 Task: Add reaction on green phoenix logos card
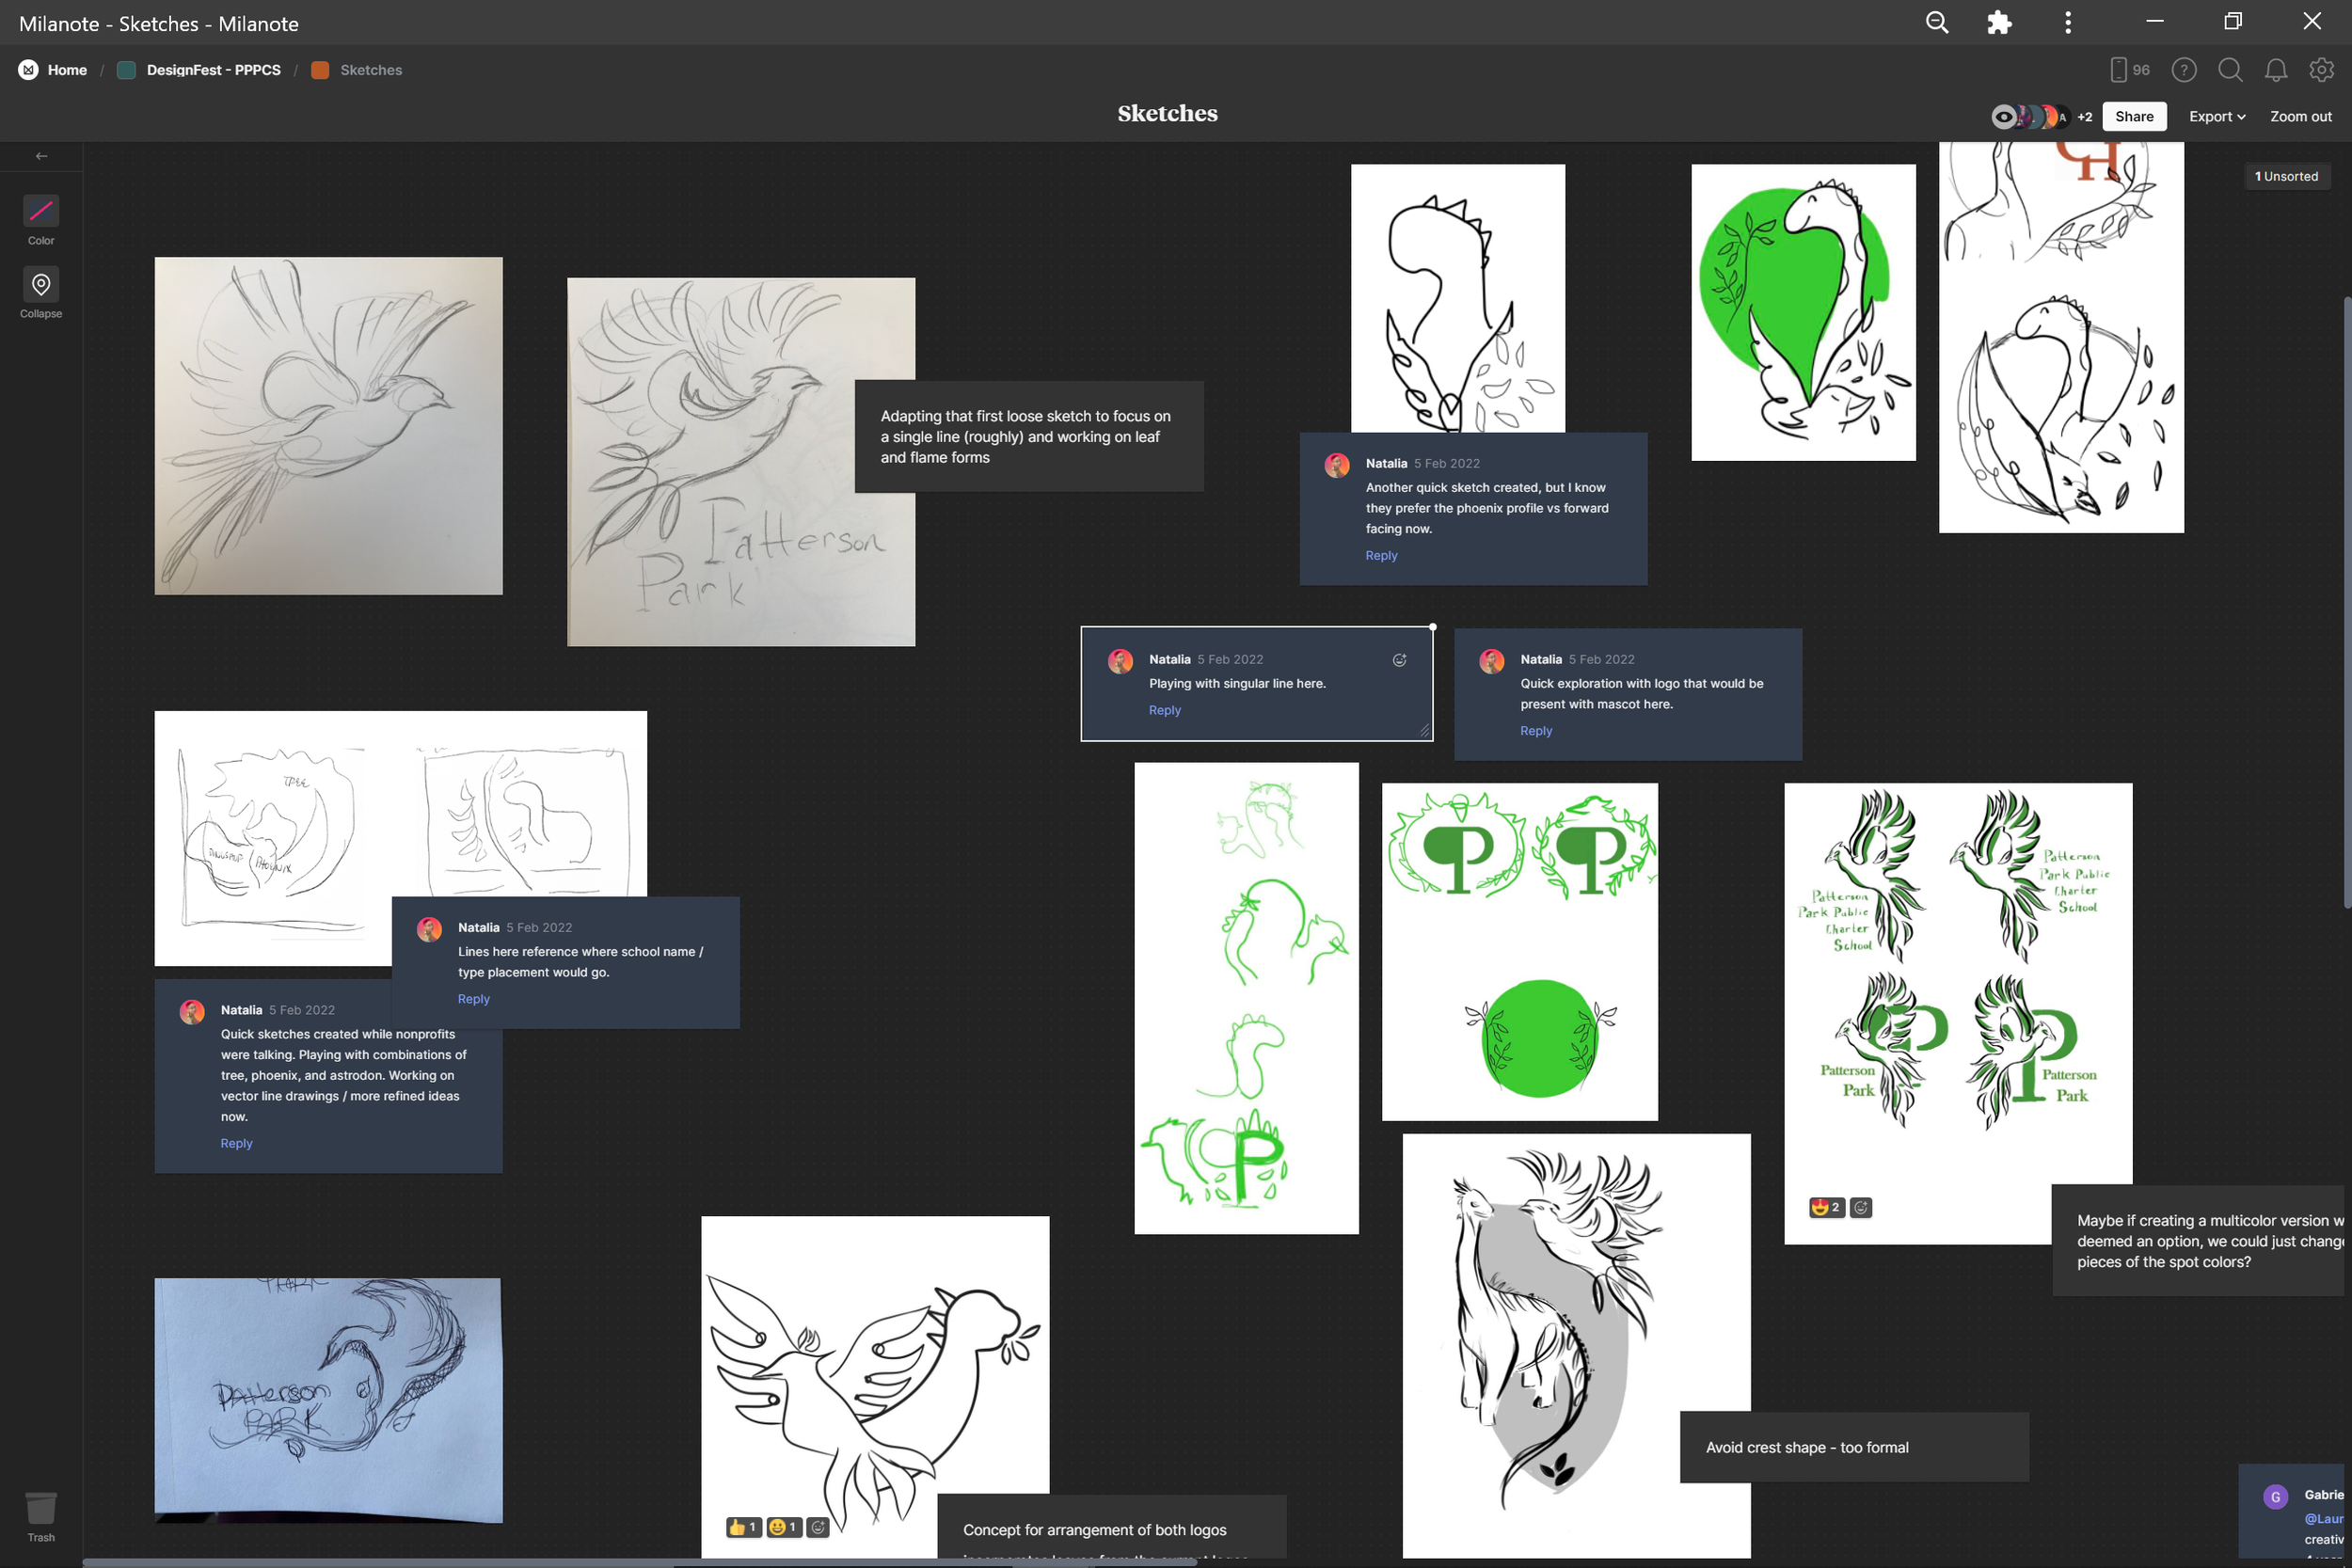point(1860,1207)
